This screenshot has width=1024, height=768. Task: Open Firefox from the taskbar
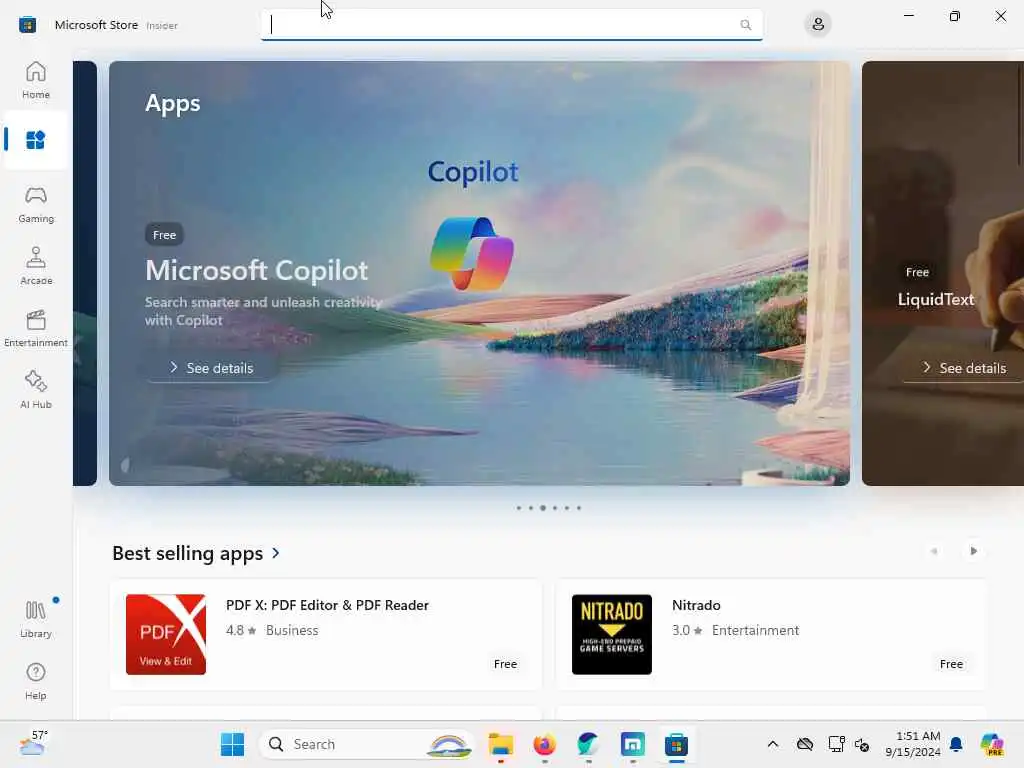(545, 744)
